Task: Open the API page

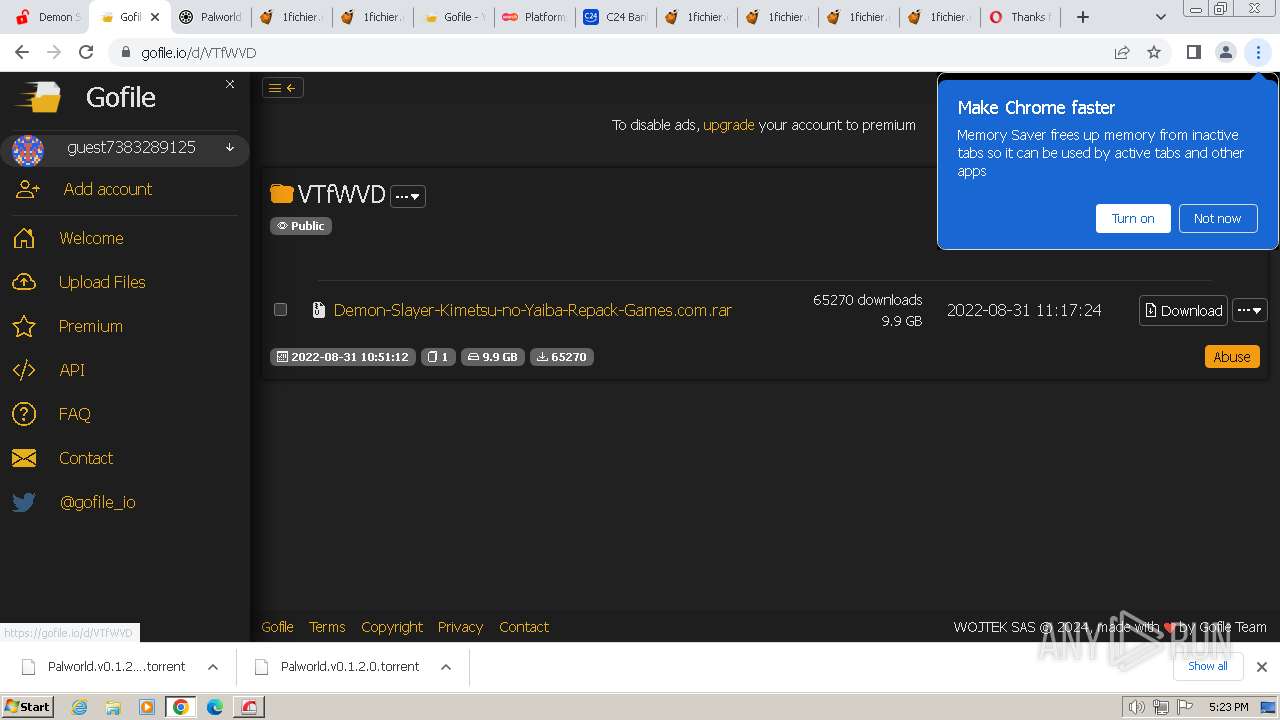Action: coord(72,370)
